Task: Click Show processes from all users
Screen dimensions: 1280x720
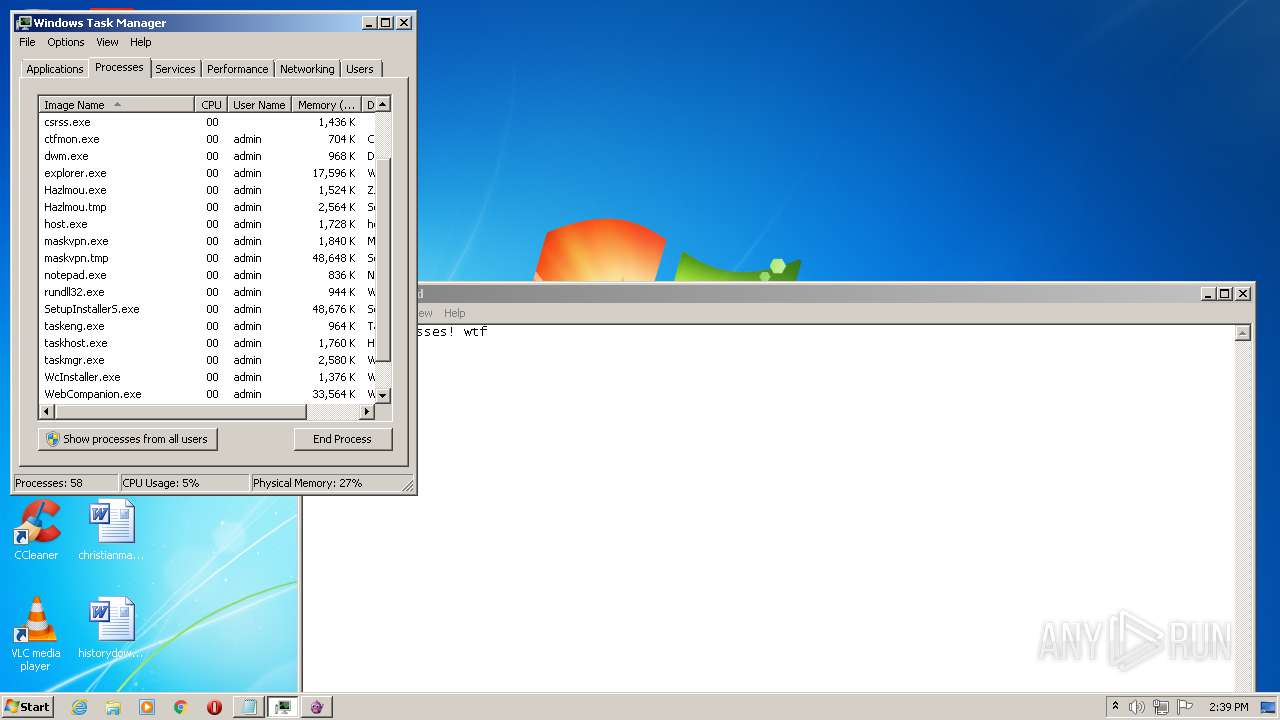Action: pyautogui.click(x=127, y=439)
